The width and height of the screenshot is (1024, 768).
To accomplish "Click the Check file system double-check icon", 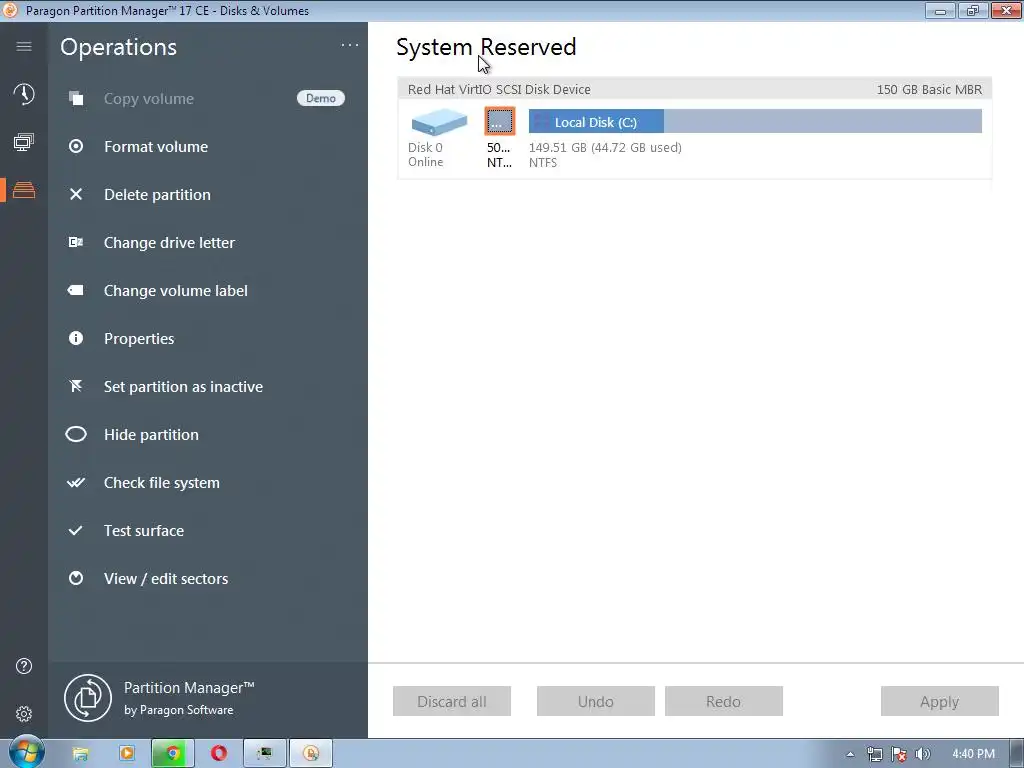I will point(76,483).
